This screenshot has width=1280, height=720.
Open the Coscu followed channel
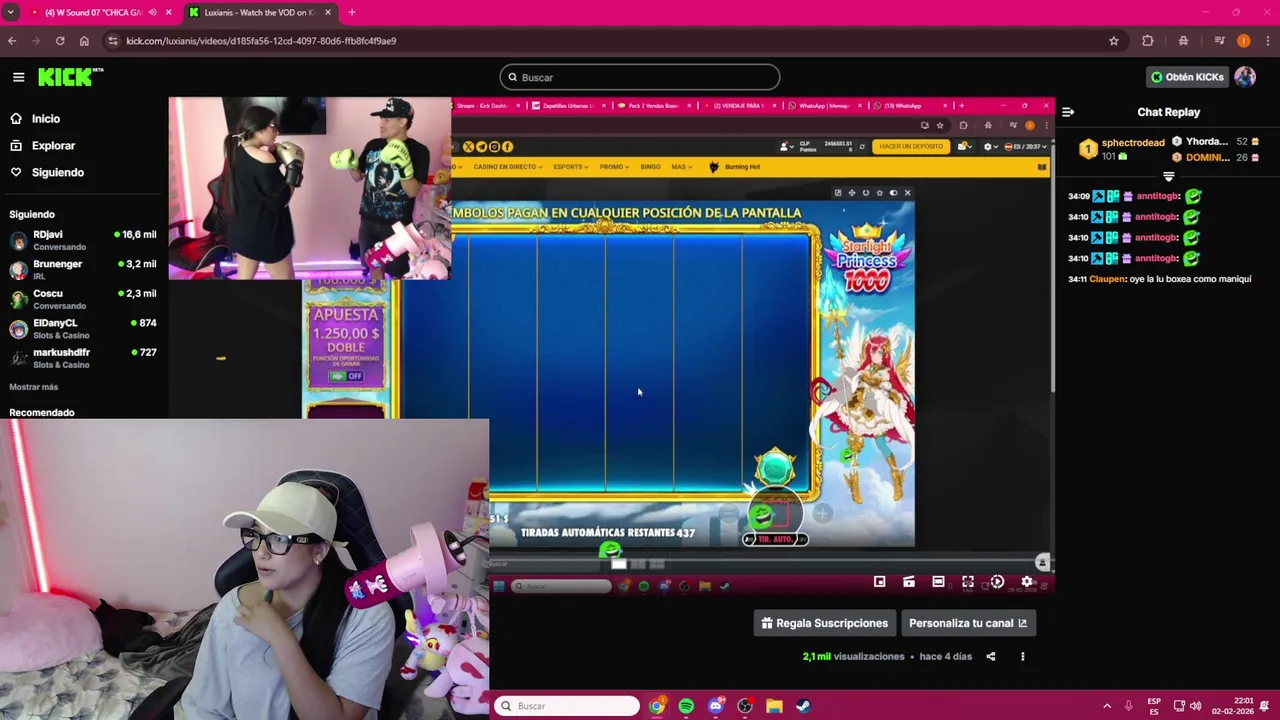pyautogui.click(x=83, y=299)
